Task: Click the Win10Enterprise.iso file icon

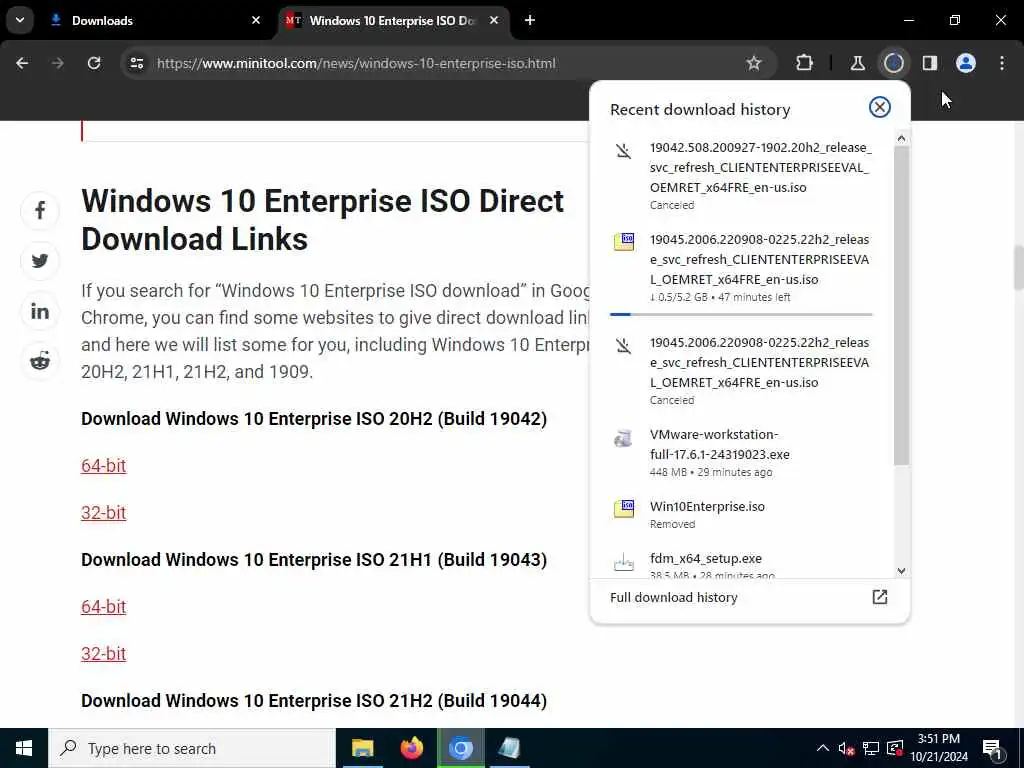Action: (624, 508)
